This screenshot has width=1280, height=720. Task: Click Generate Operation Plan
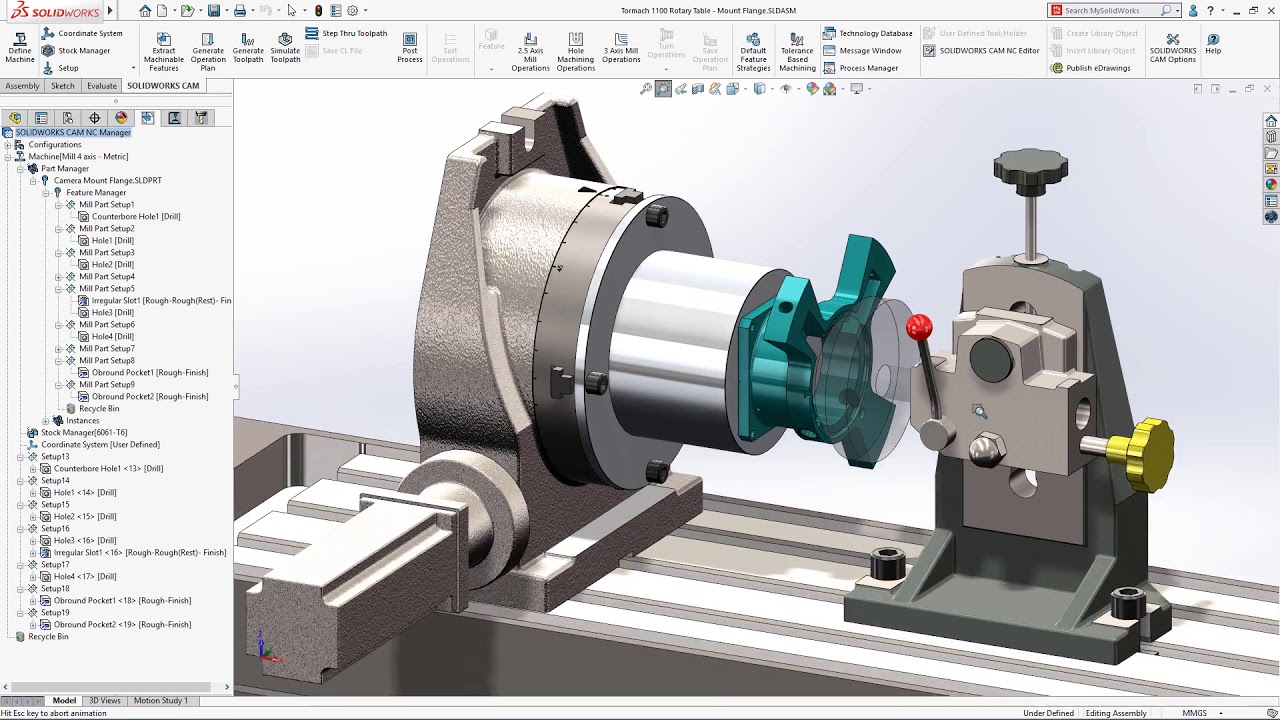point(208,52)
